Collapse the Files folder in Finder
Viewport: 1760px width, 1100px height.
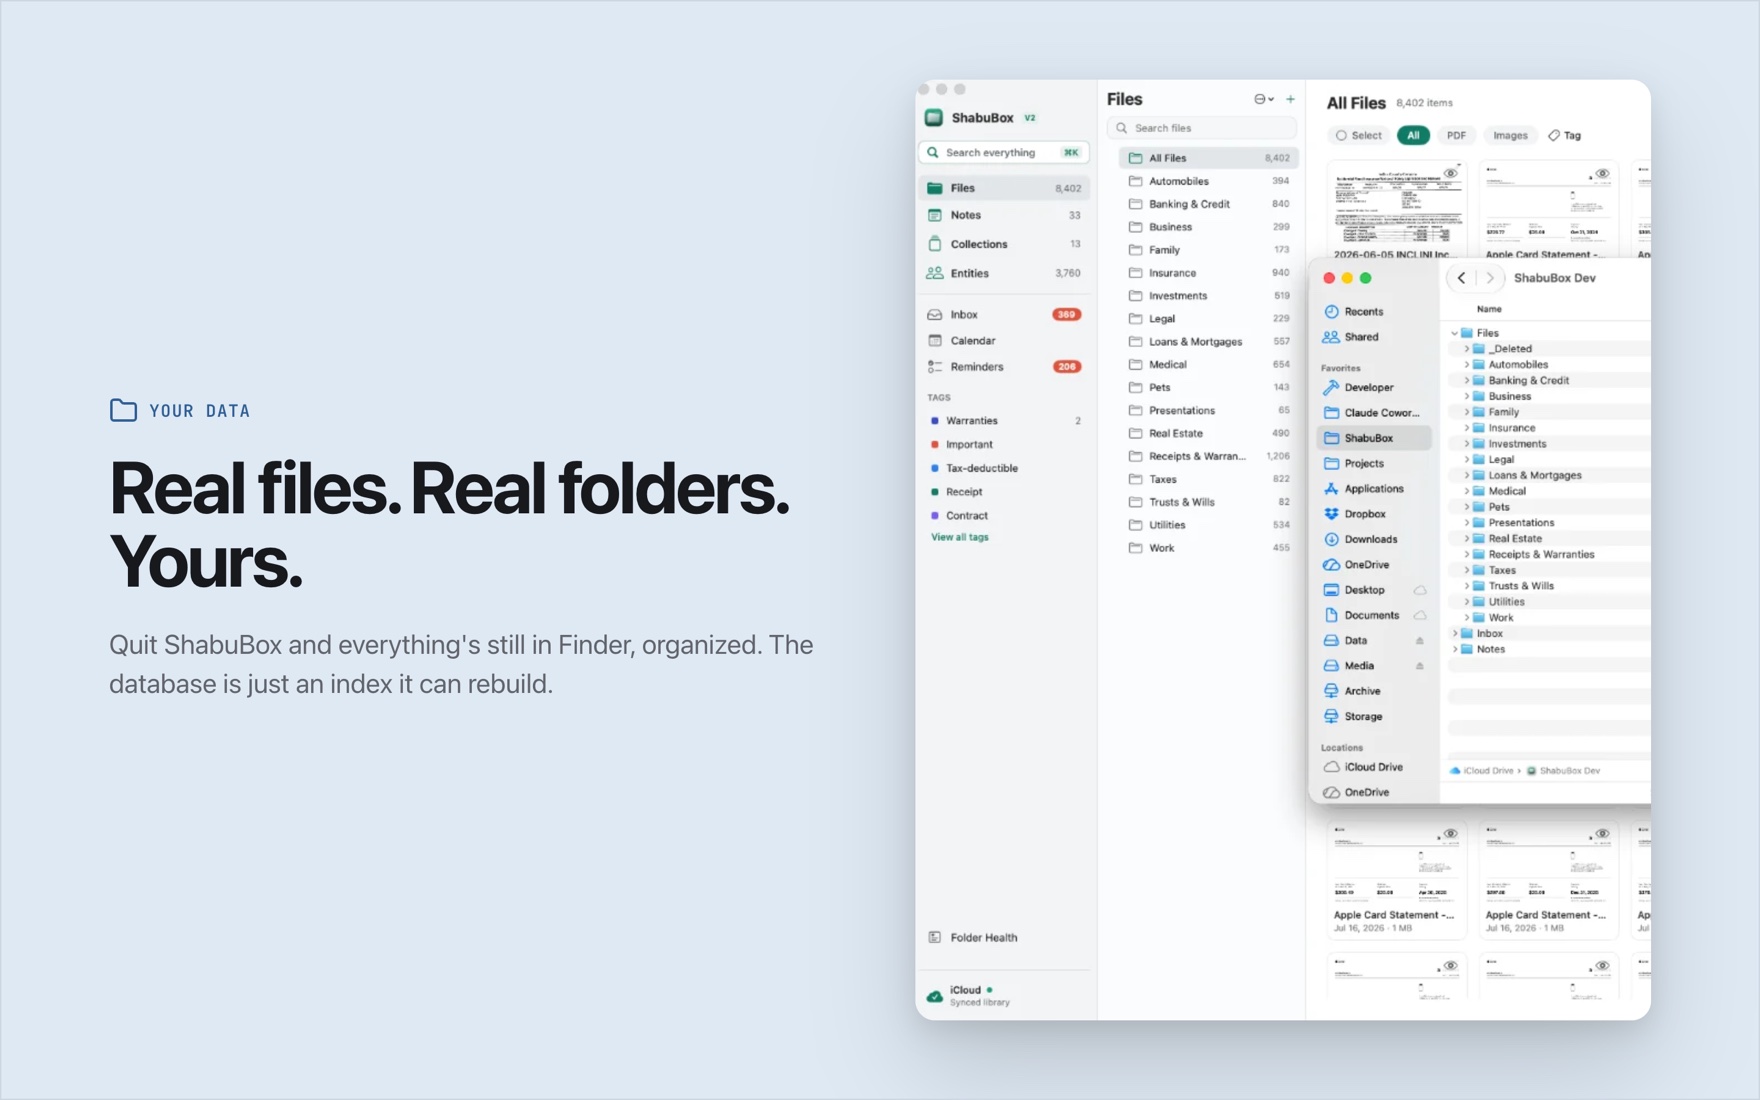(1454, 333)
